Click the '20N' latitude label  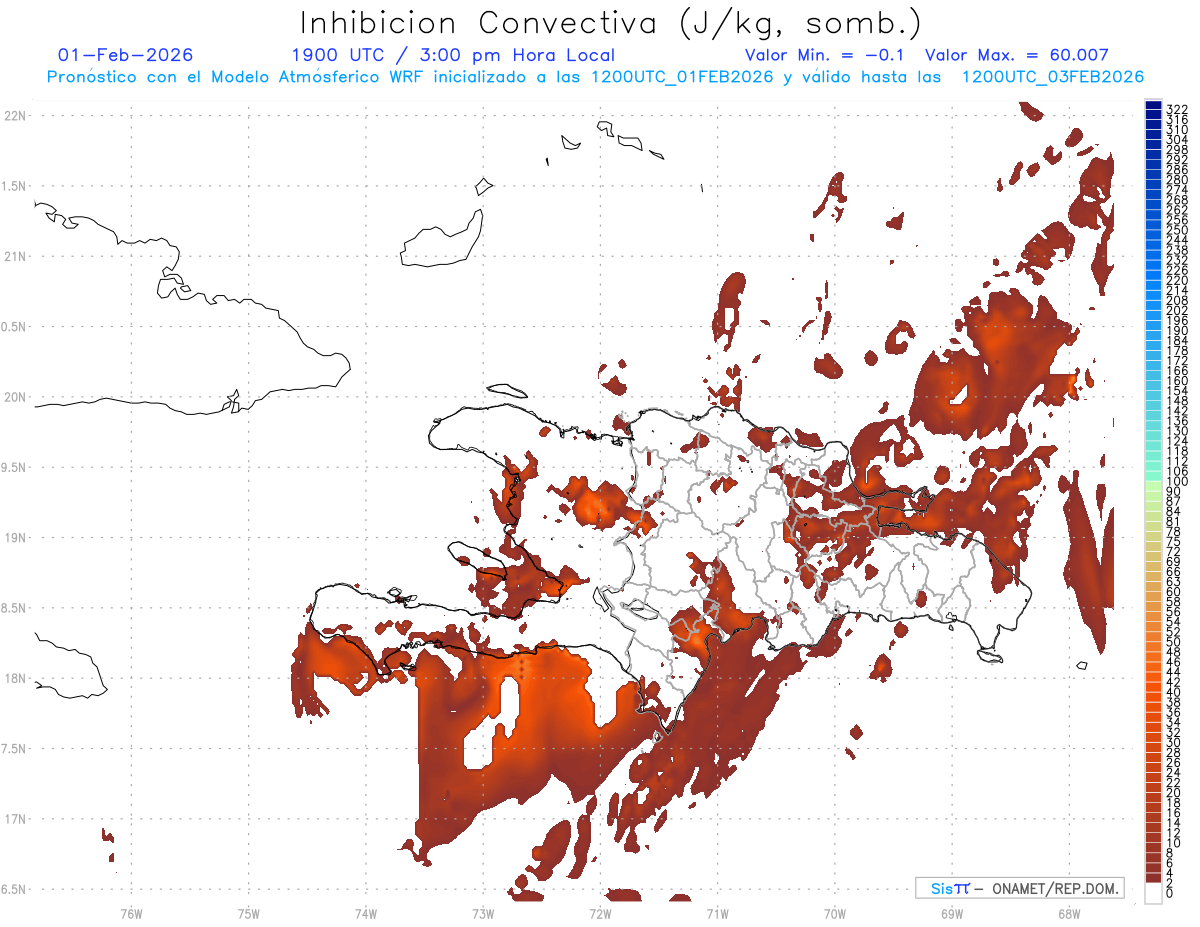pyautogui.click(x=14, y=397)
